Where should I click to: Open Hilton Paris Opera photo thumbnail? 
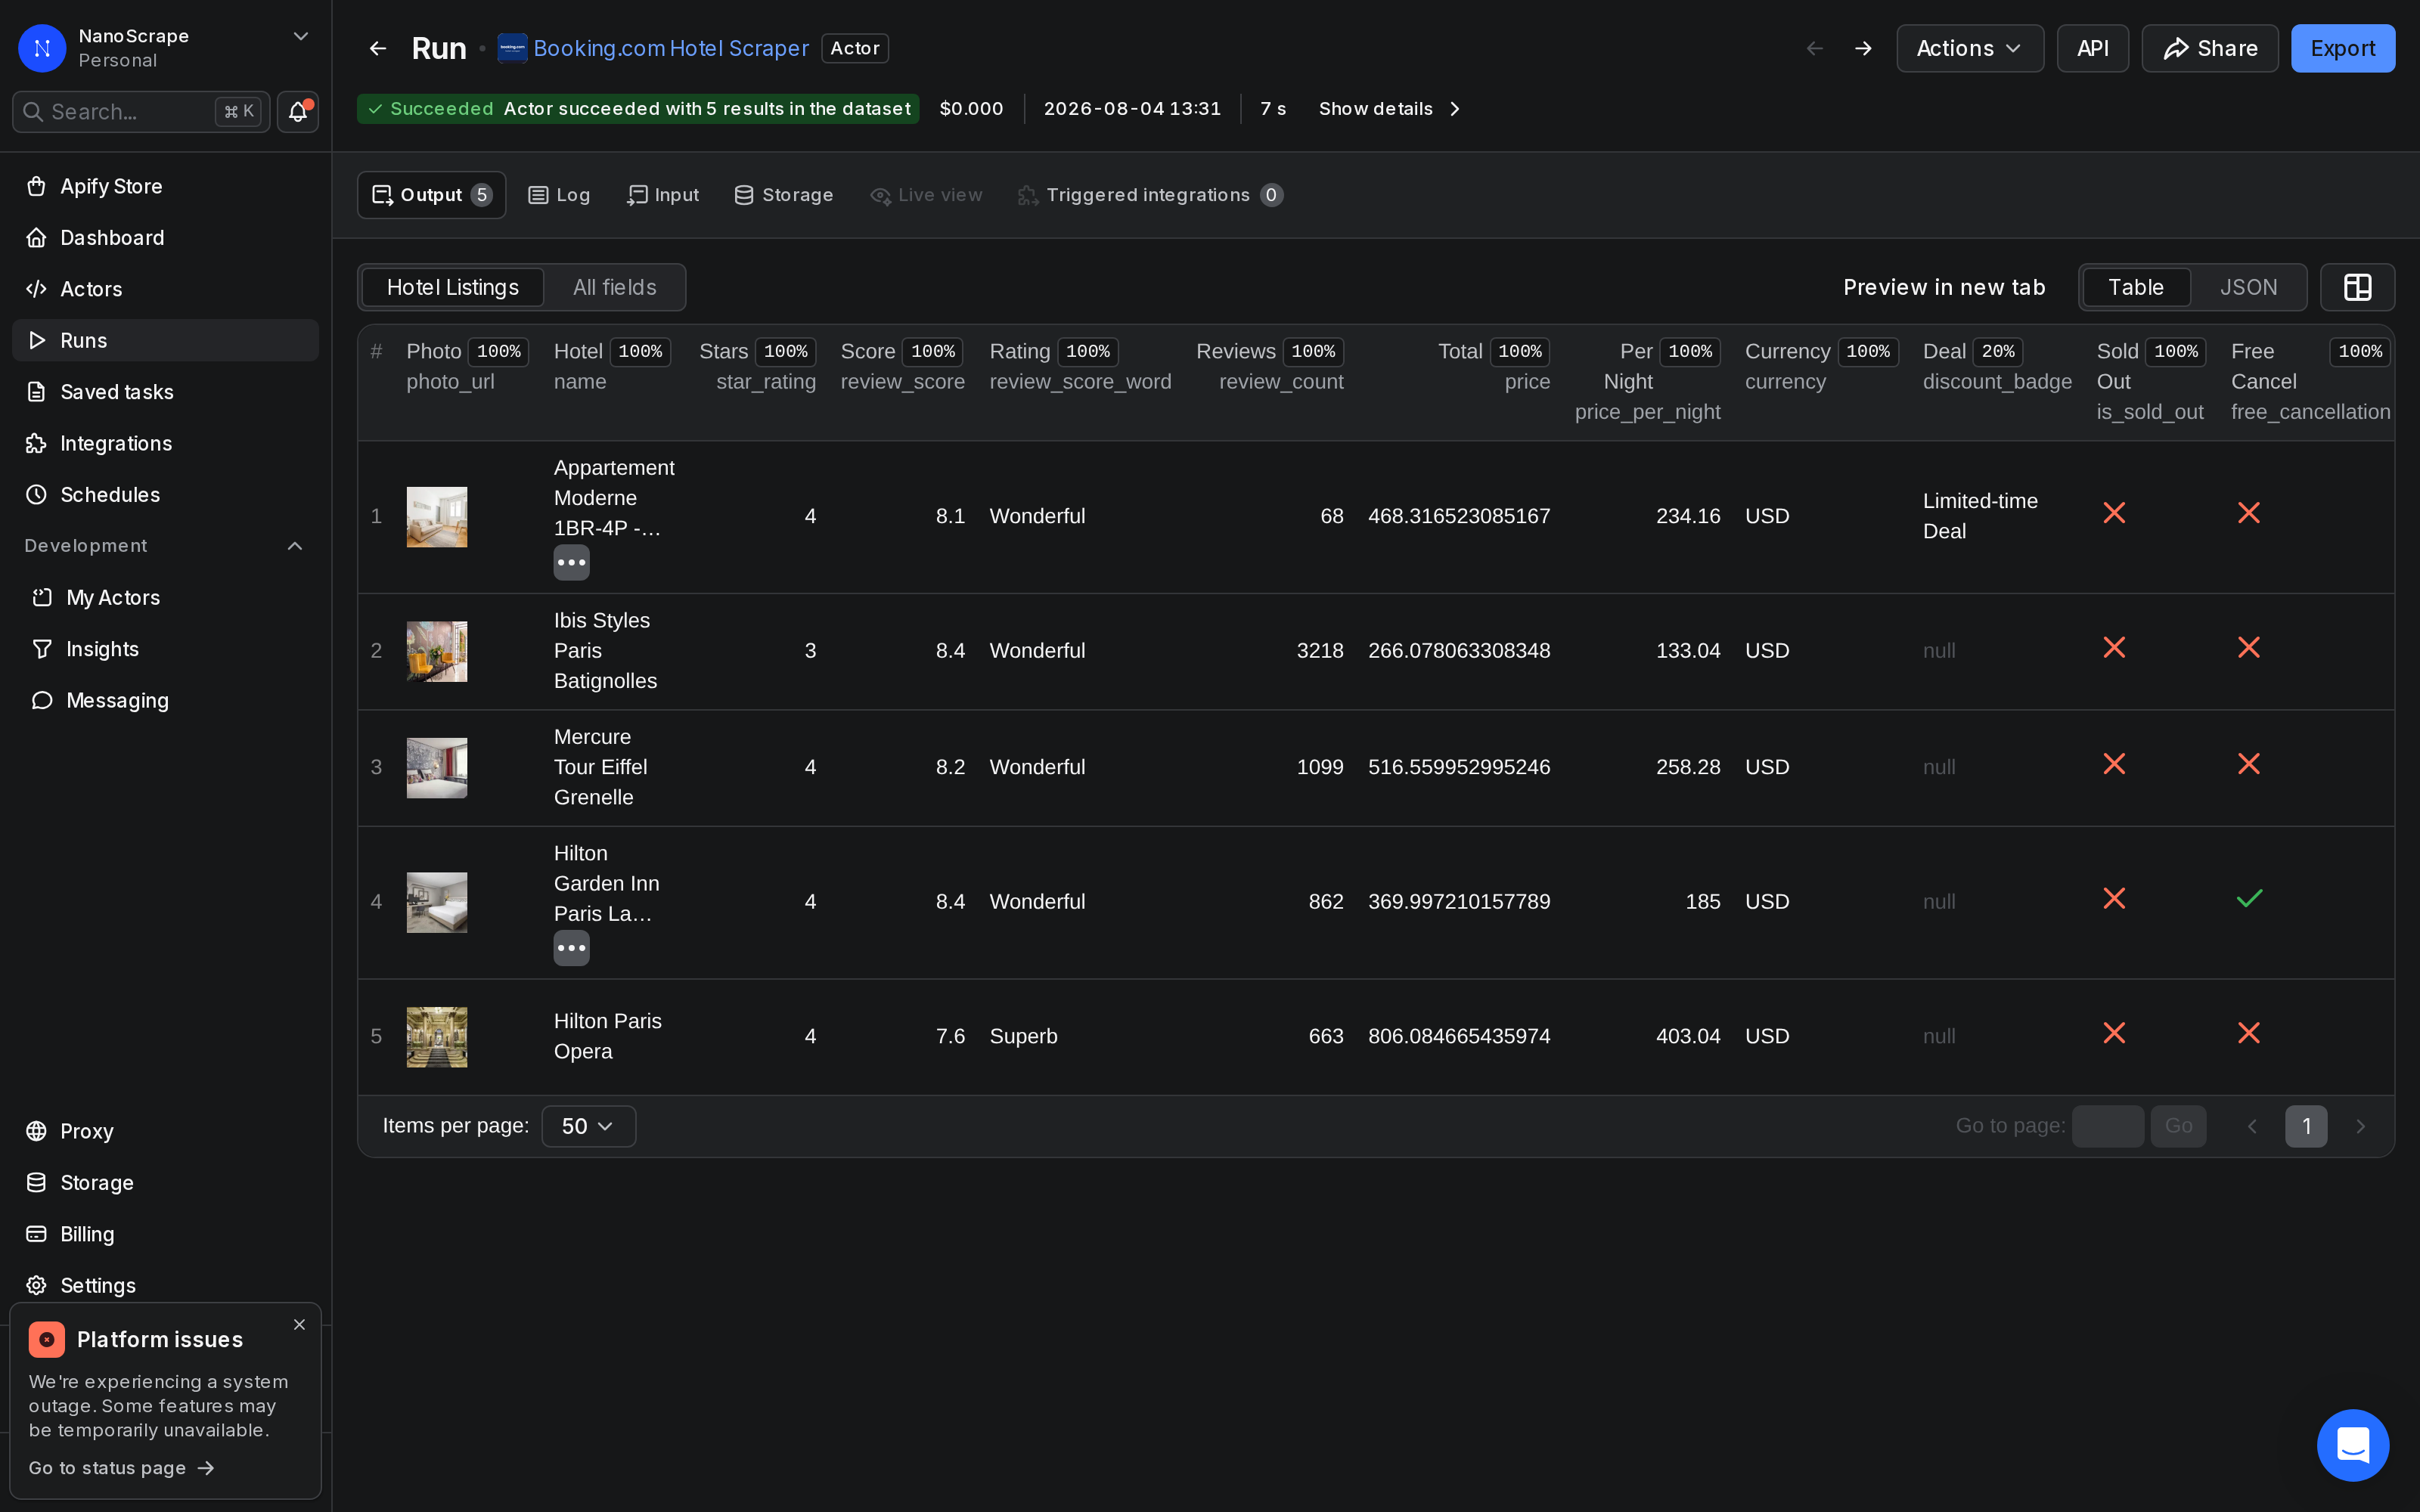tap(436, 1037)
